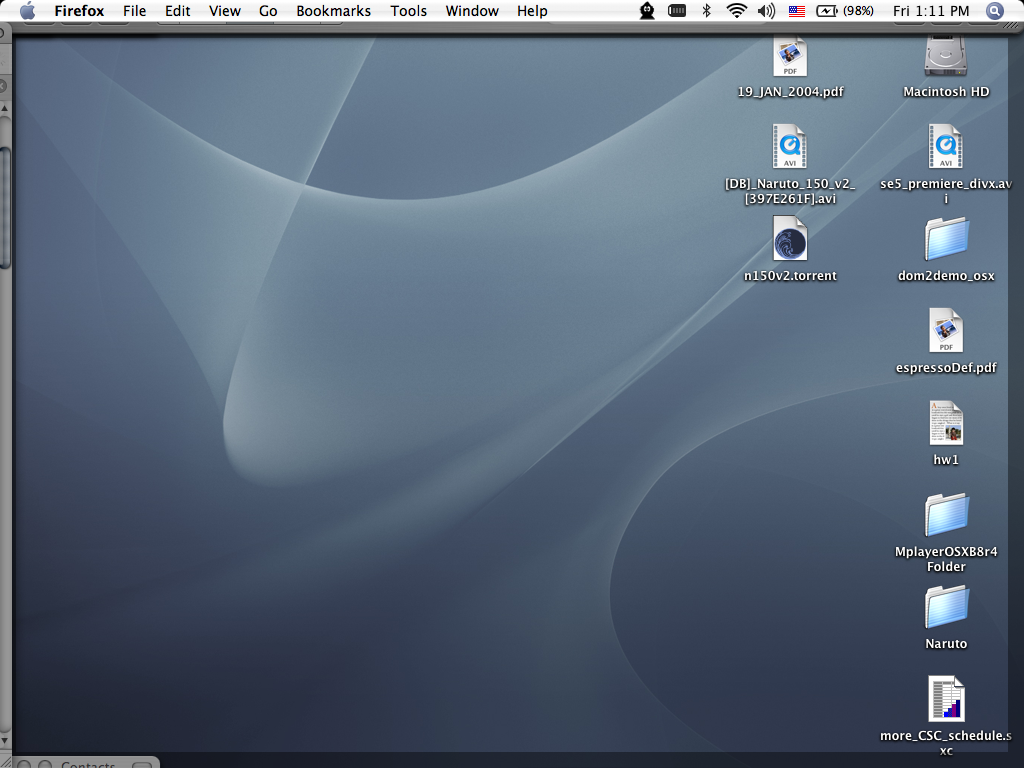This screenshot has width=1024, height=768.
Task: Click the hw1 document icon
Action: tap(945, 424)
